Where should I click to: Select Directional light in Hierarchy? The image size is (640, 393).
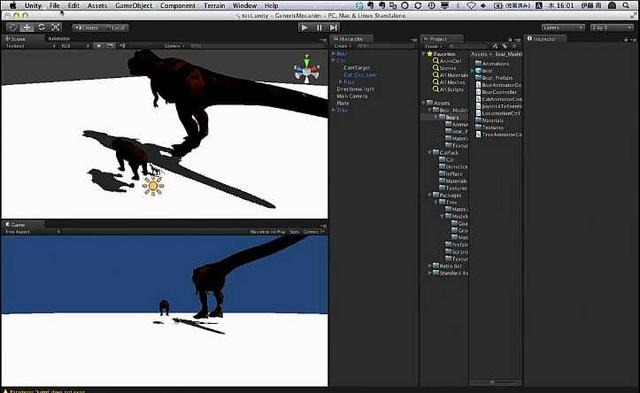356,89
